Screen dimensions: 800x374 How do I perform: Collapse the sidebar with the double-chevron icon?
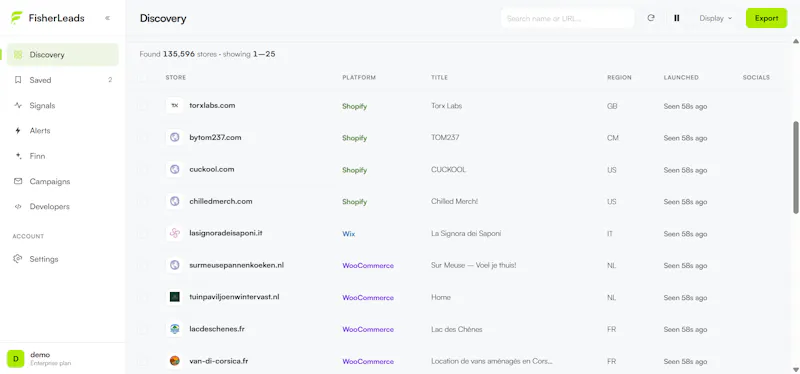click(x=108, y=18)
